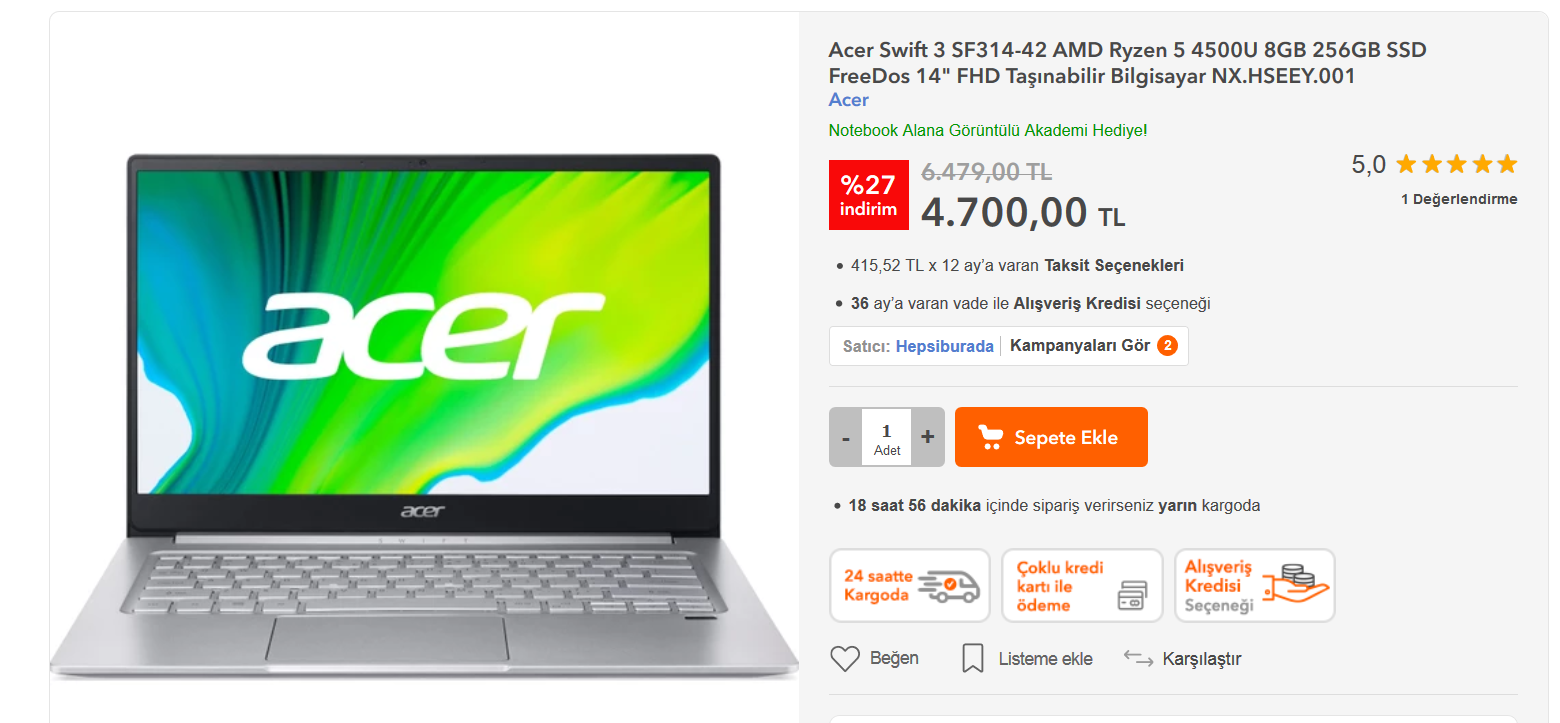Open the Acer brand link

pyautogui.click(x=849, y=100)
